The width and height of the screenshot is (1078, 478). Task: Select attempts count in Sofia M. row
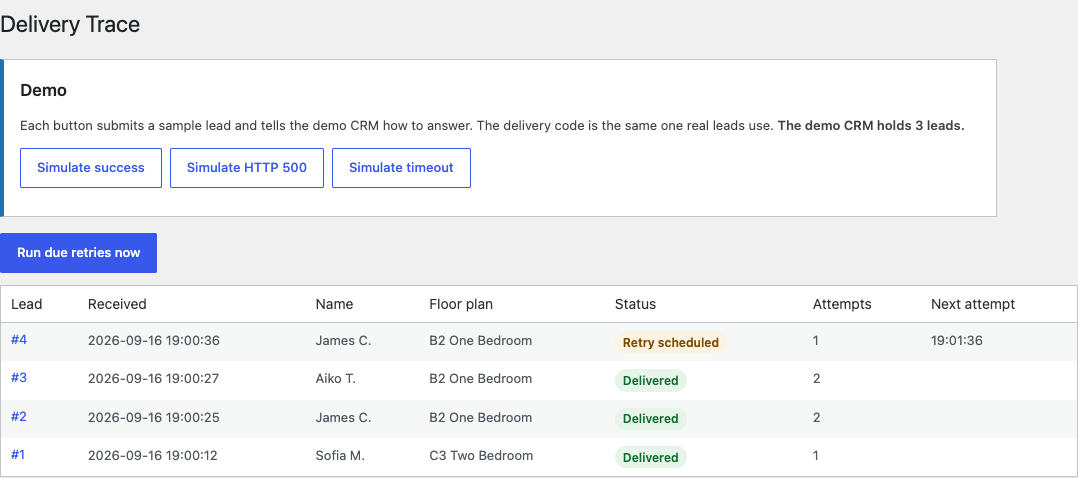tap(816, 455)
